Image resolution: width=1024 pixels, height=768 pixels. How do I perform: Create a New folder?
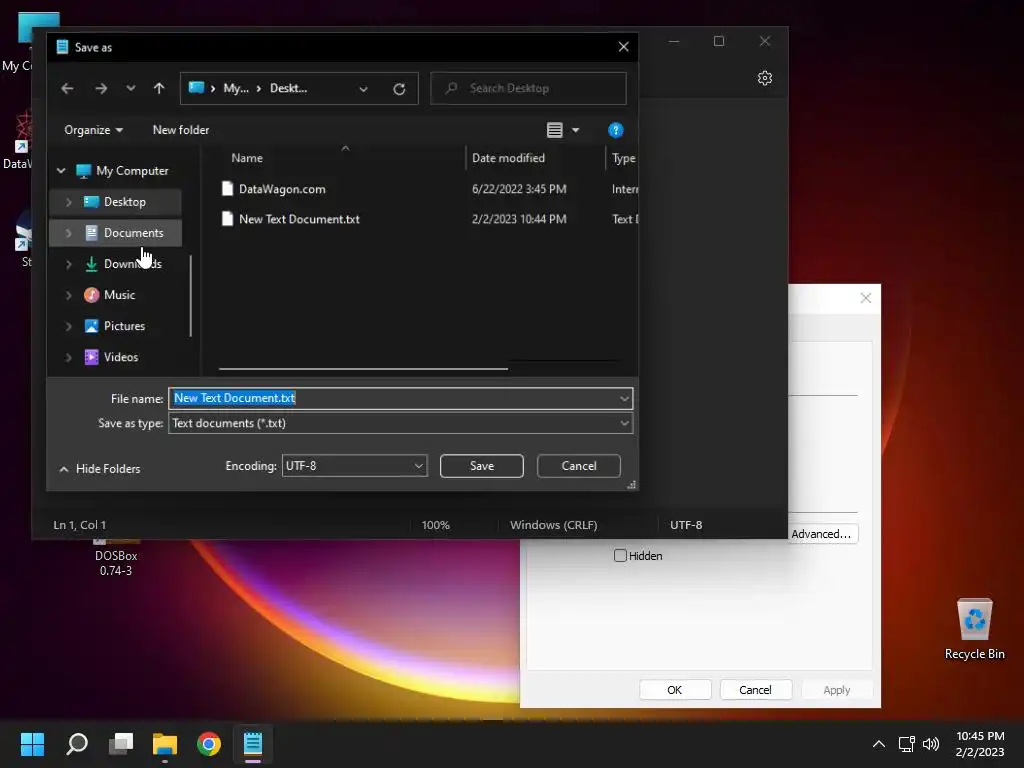click(x=181, y=130)
